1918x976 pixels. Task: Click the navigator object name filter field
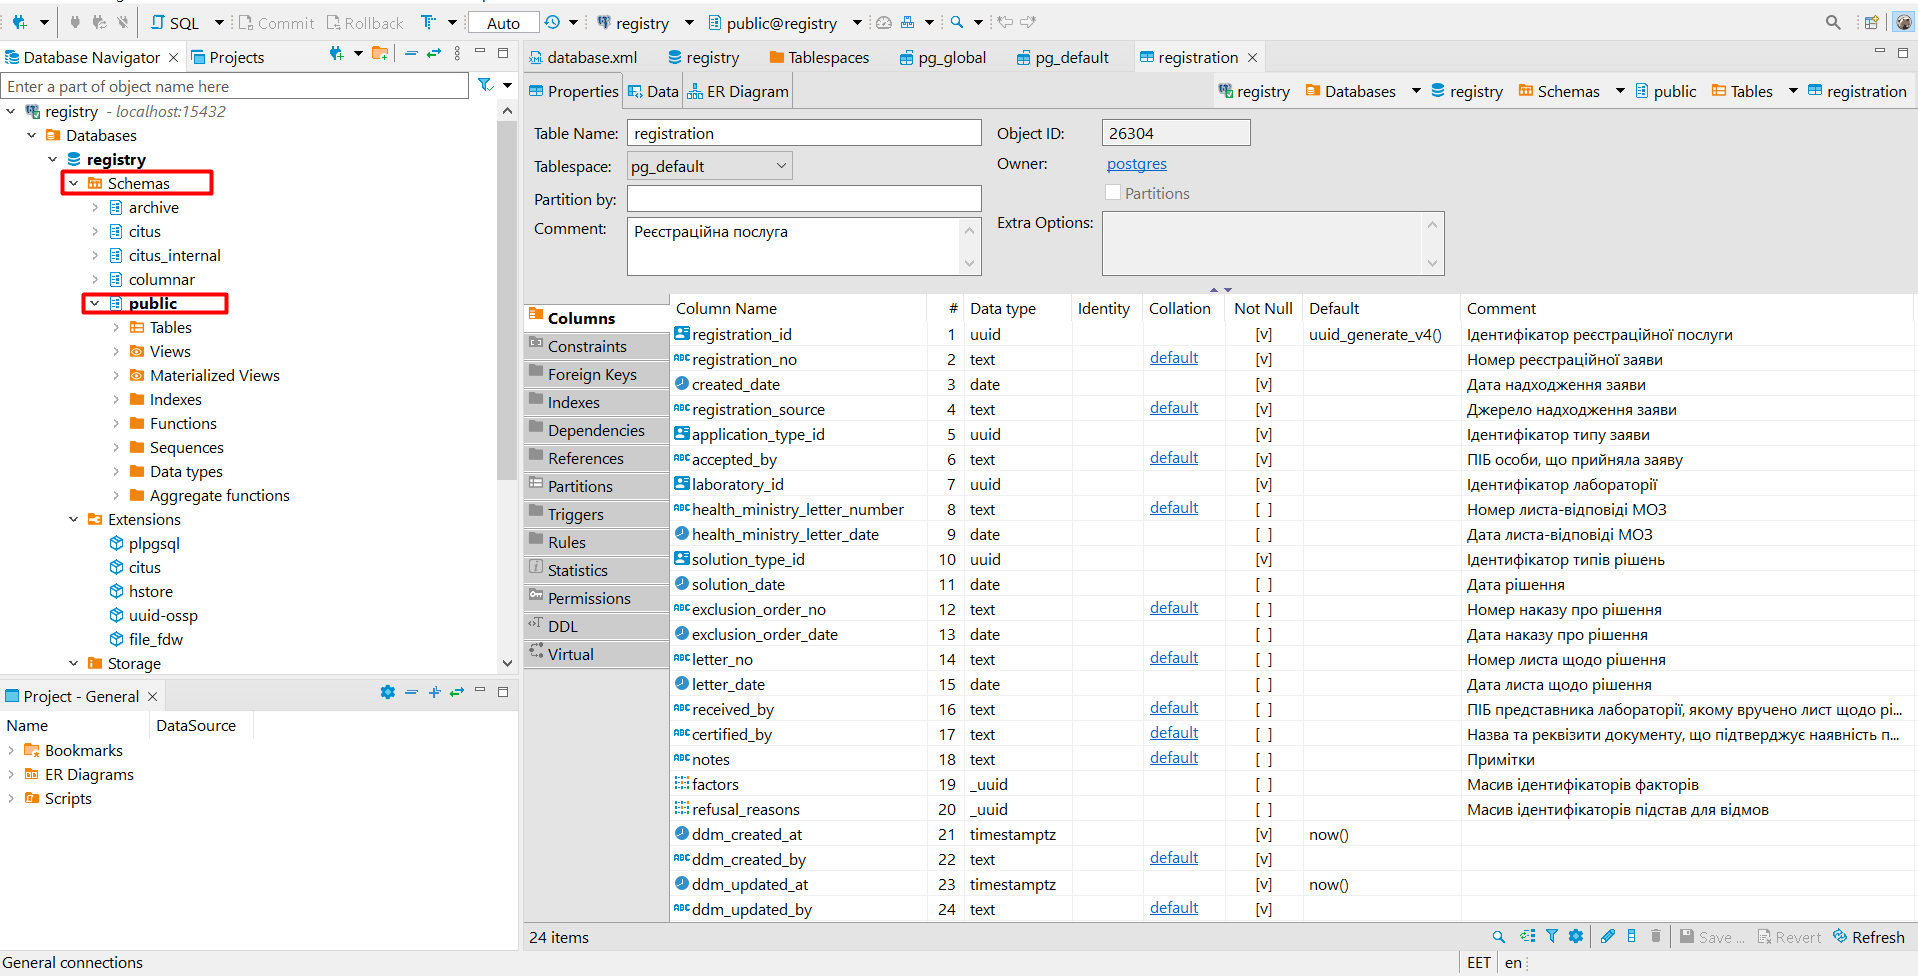[x=235, y=86]
